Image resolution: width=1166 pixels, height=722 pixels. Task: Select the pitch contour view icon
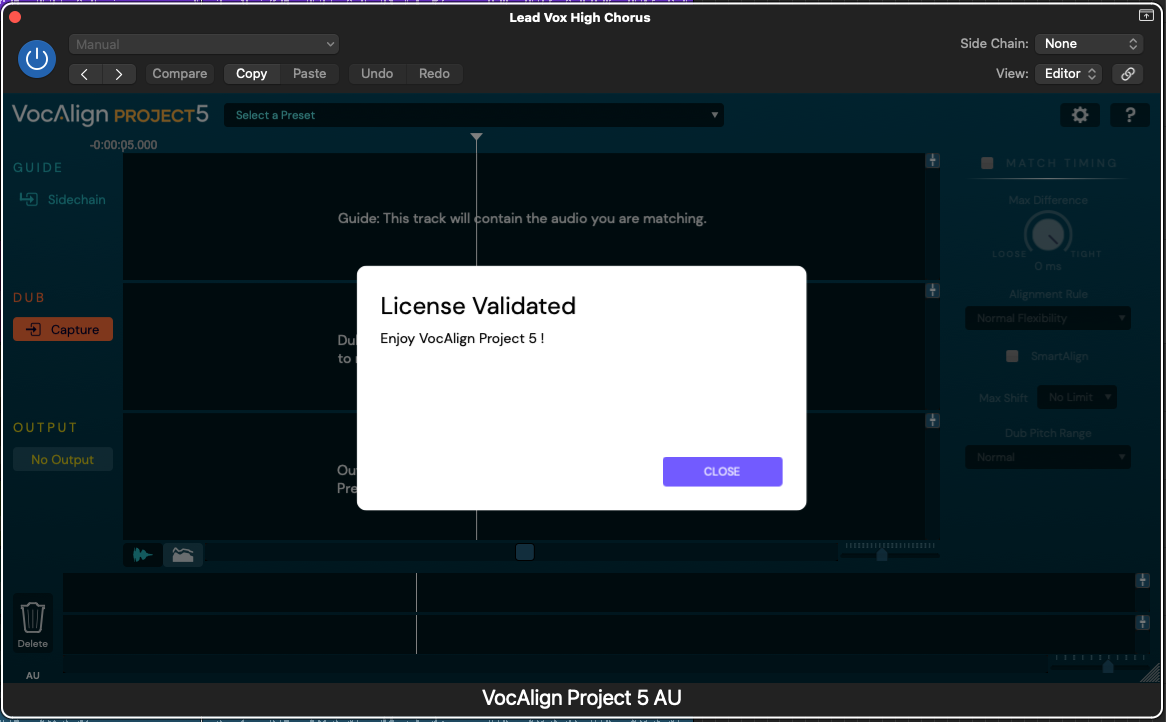[183, 554]
